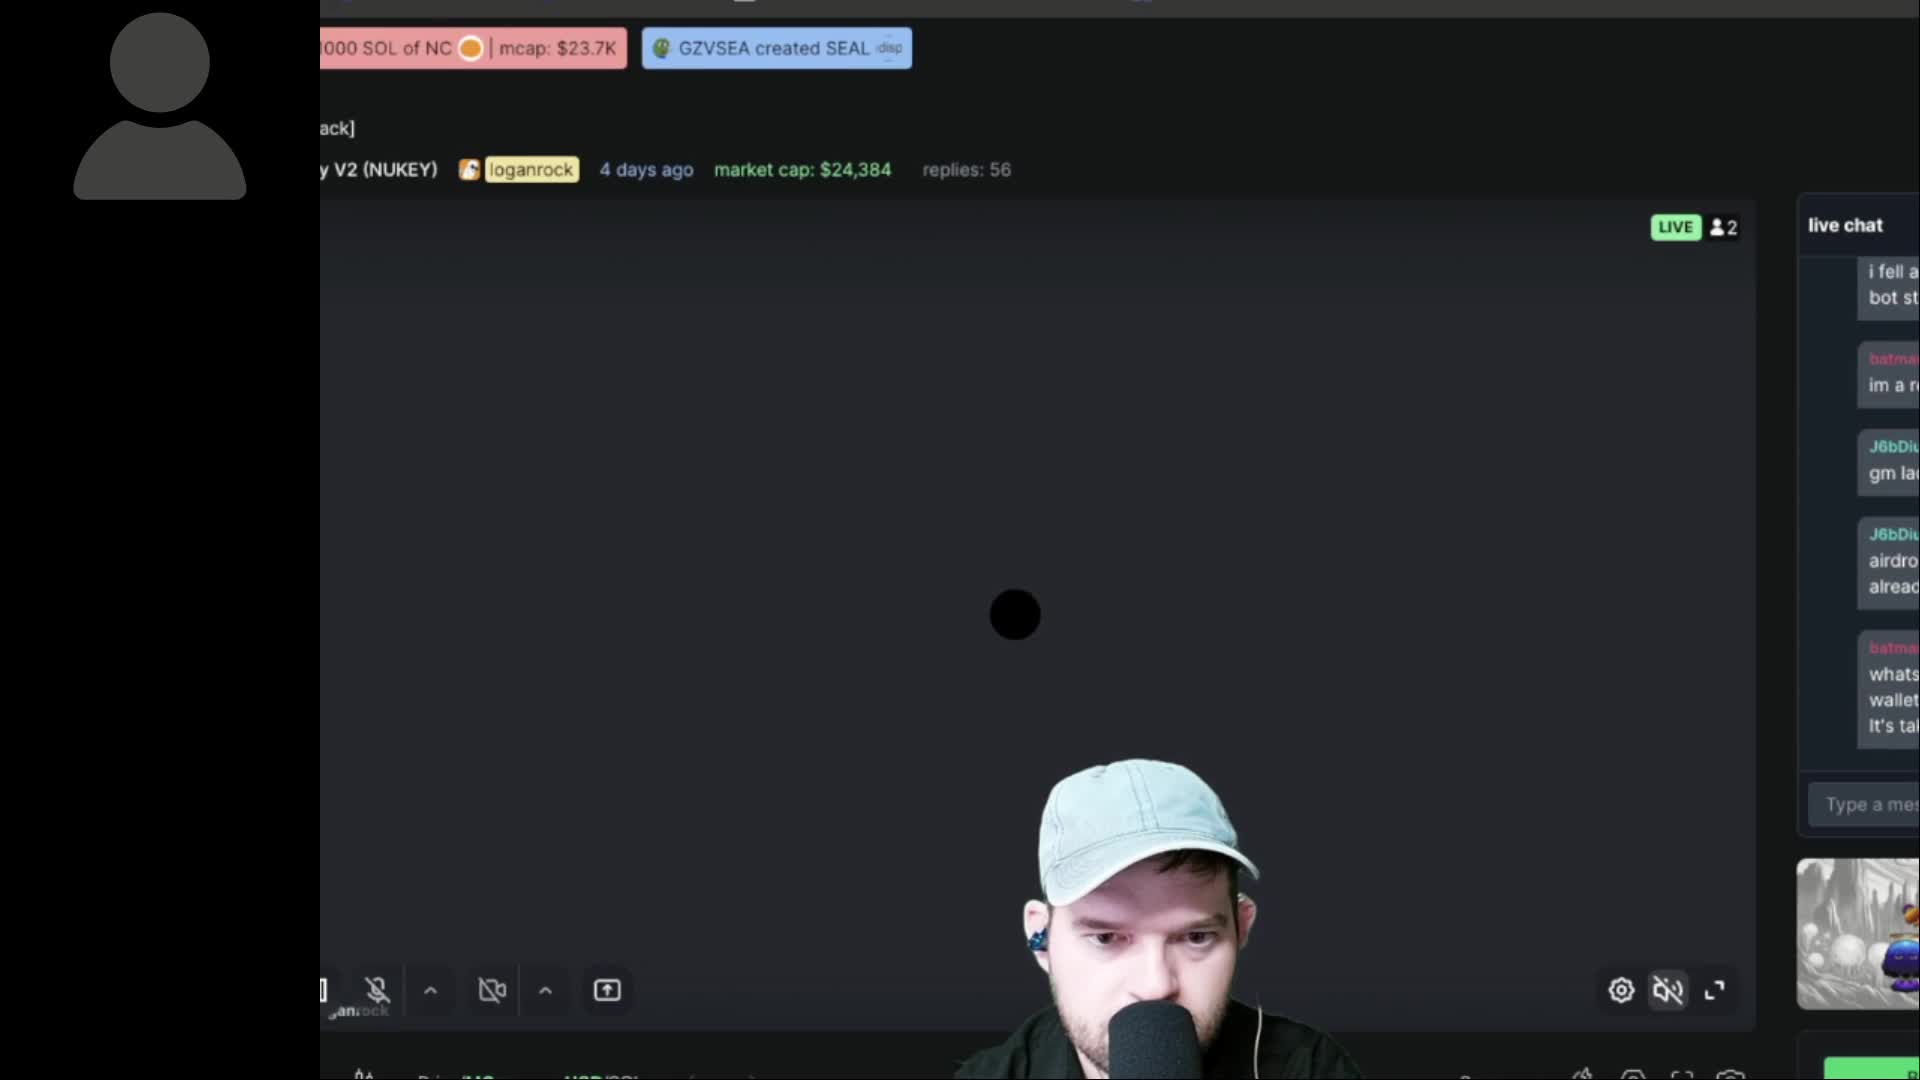The height and width of the screenshot is (1080, 1920).
Task: Click the replies: 56 label
Action: pyautogui.click(x=966, y=170)
